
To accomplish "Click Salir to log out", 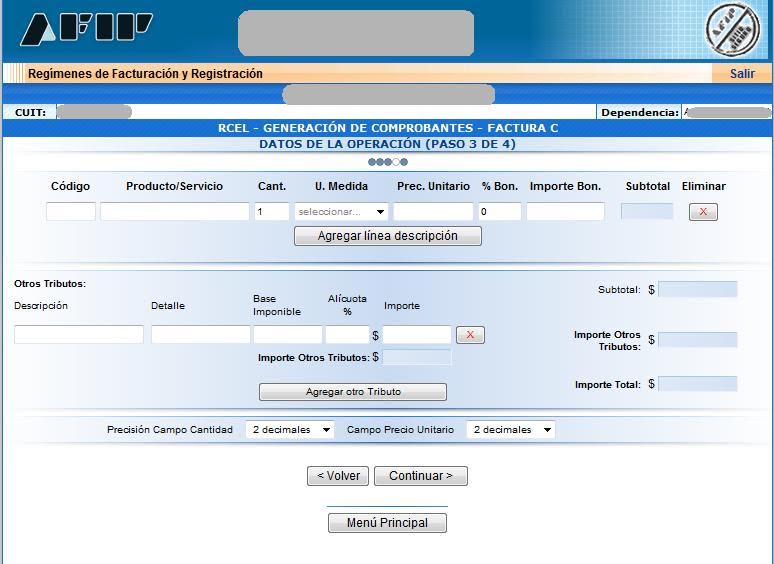I will 742,74.
